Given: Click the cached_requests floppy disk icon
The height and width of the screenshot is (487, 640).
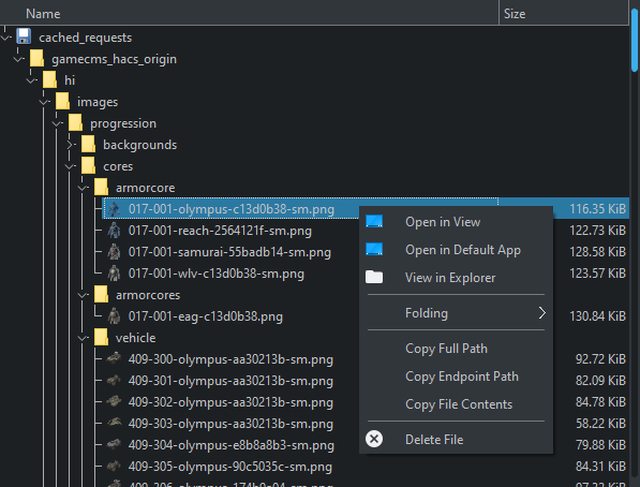Looking at the screenshot, I should coord(24,37).
